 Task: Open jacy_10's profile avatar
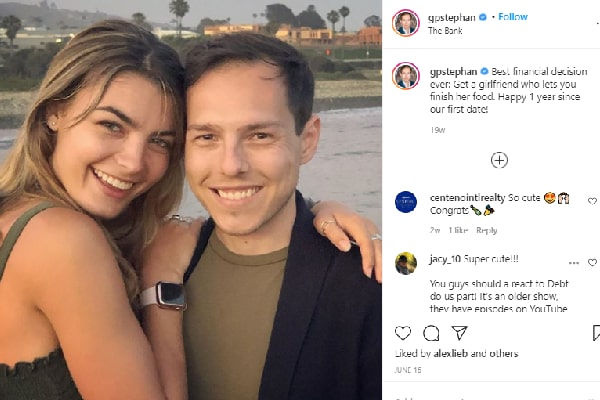click(x=405, y=263)
